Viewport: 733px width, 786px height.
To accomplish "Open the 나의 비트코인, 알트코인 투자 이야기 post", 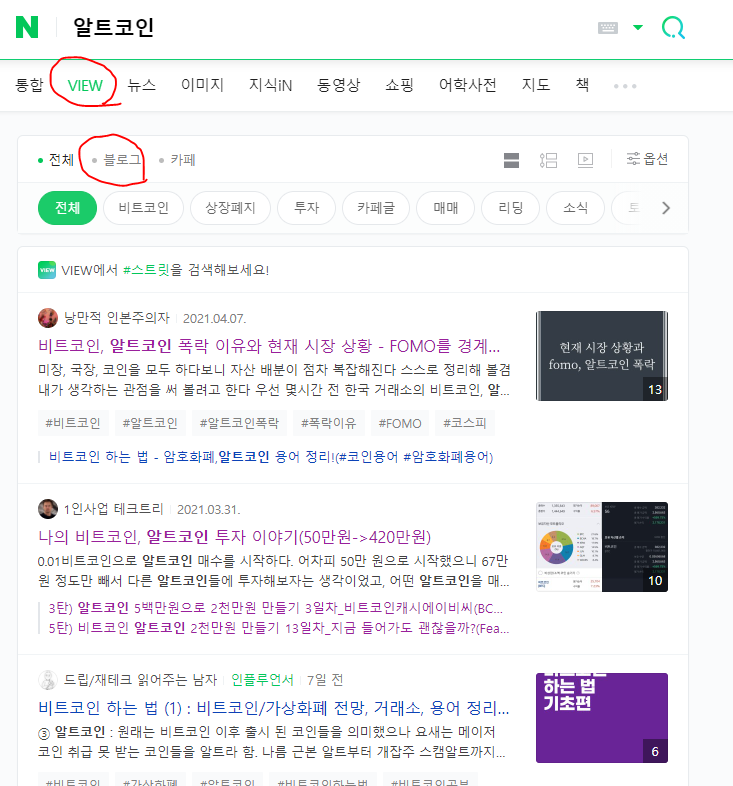I will pyautogui.click(x=235, y=537).
